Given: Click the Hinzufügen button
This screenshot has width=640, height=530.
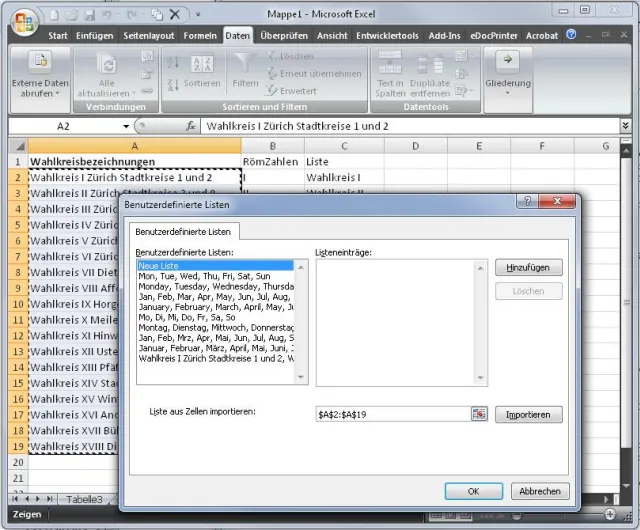Looking at the screenshot, I should 528,268.
